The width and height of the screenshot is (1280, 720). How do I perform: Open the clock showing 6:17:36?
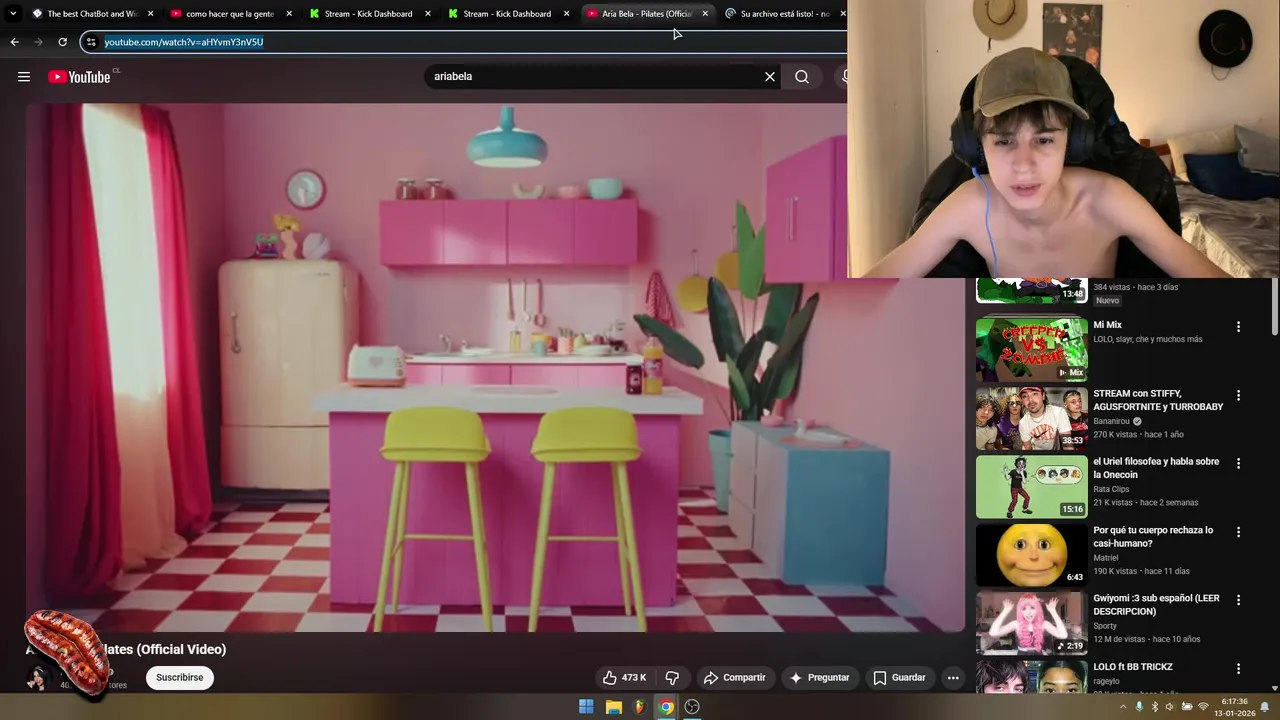[1235, 707]
